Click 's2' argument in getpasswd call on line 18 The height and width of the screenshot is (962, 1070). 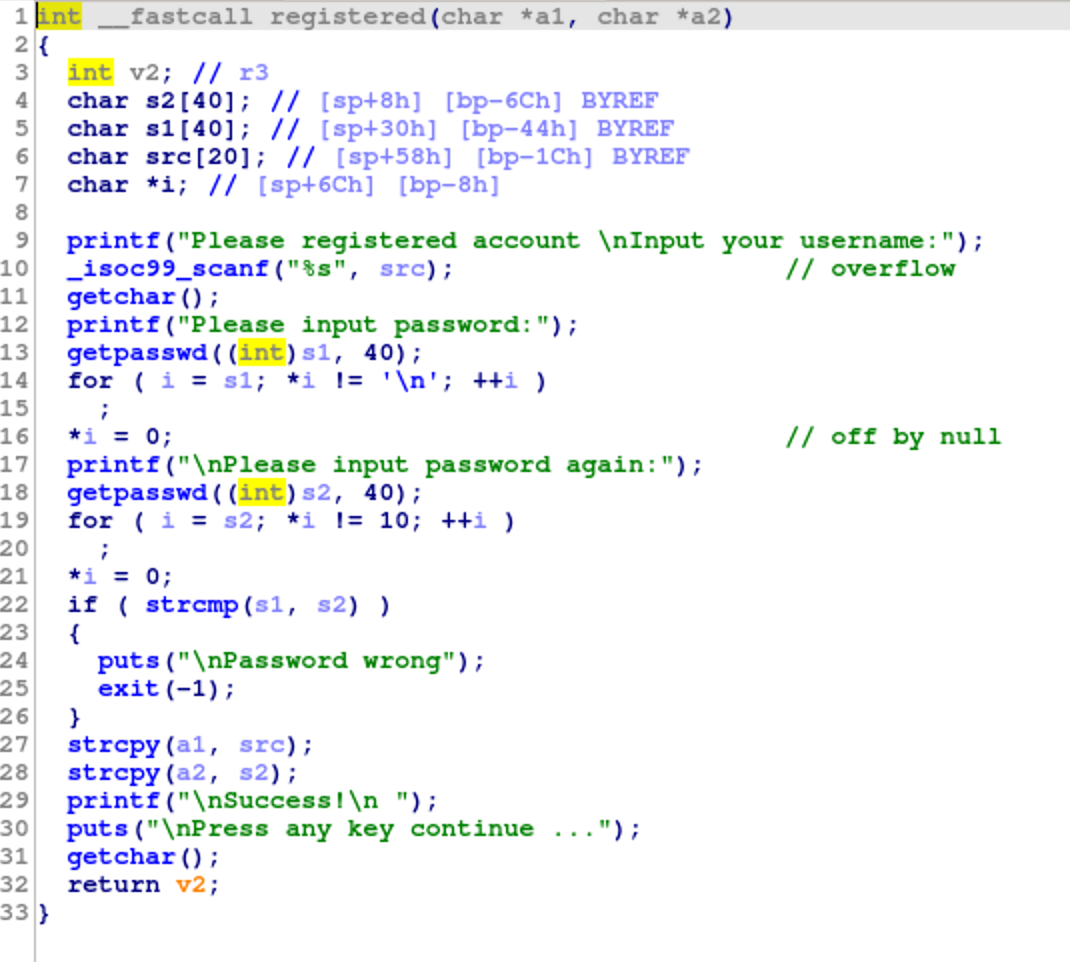(316, 493)
